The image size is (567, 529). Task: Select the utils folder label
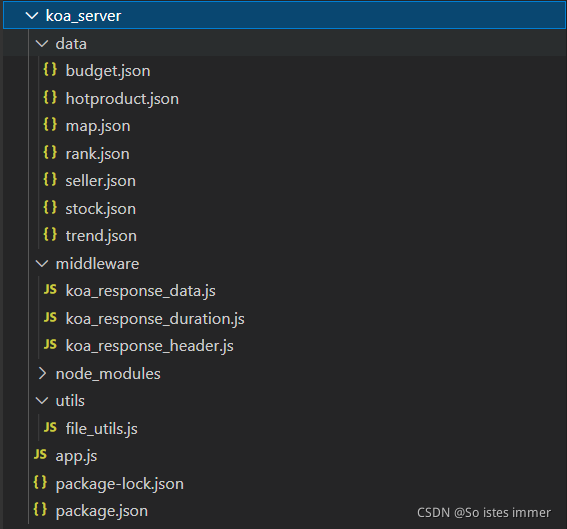point(70,401)
